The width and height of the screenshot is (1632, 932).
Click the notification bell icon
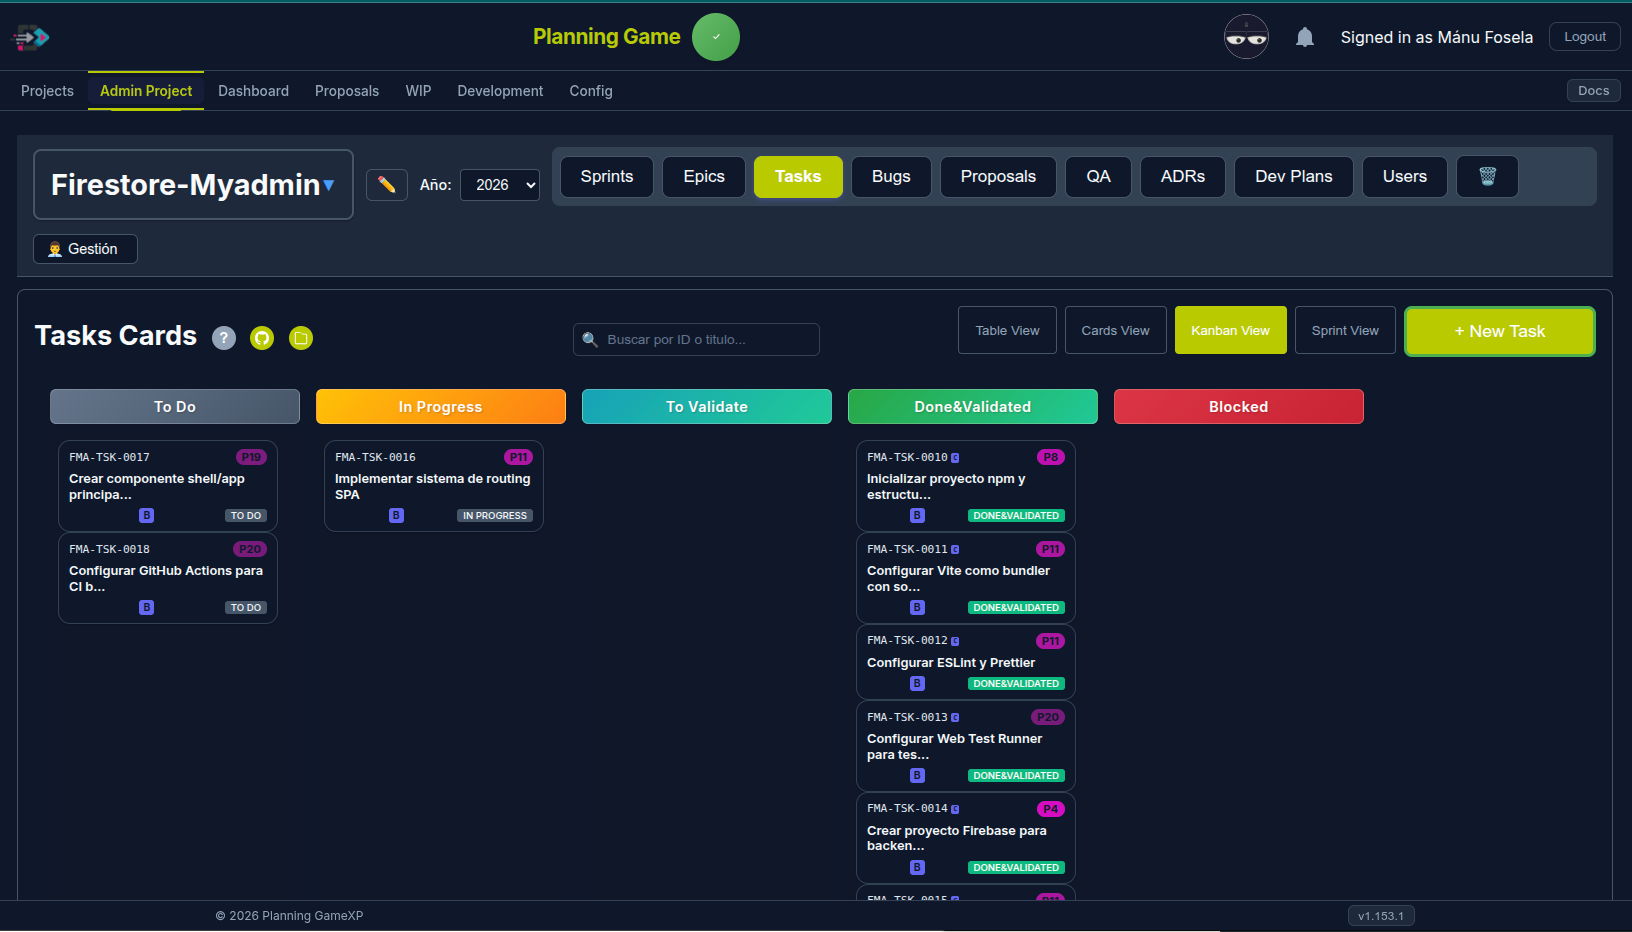tap(1304, 36)
